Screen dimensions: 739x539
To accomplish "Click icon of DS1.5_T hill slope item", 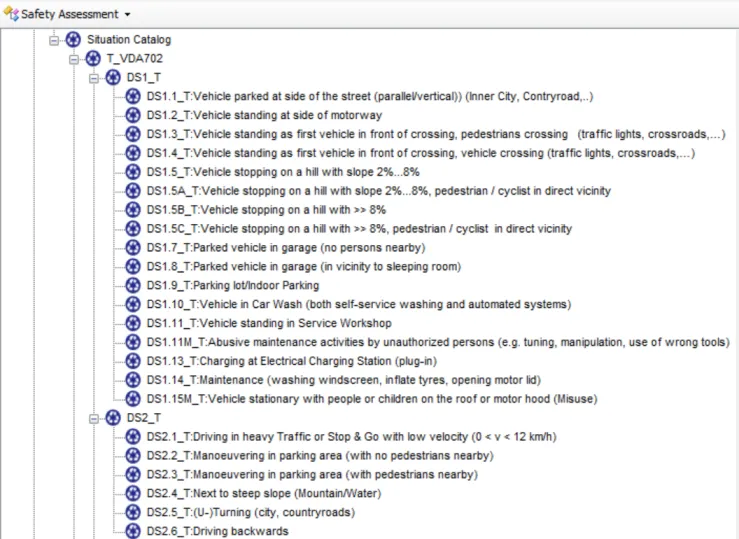I will [133, 172].
